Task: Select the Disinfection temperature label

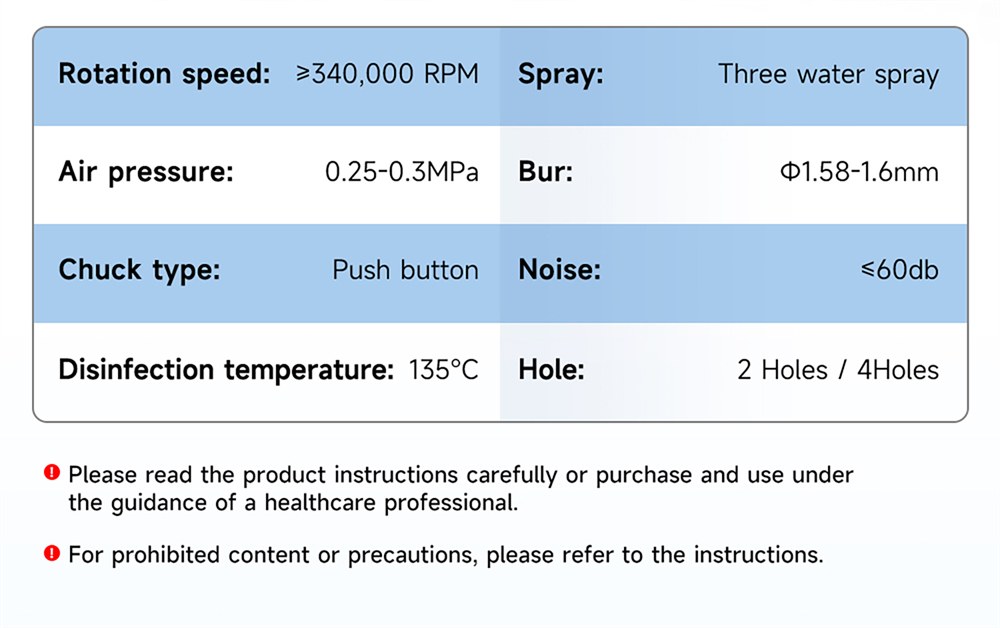Action: [226, 370]
